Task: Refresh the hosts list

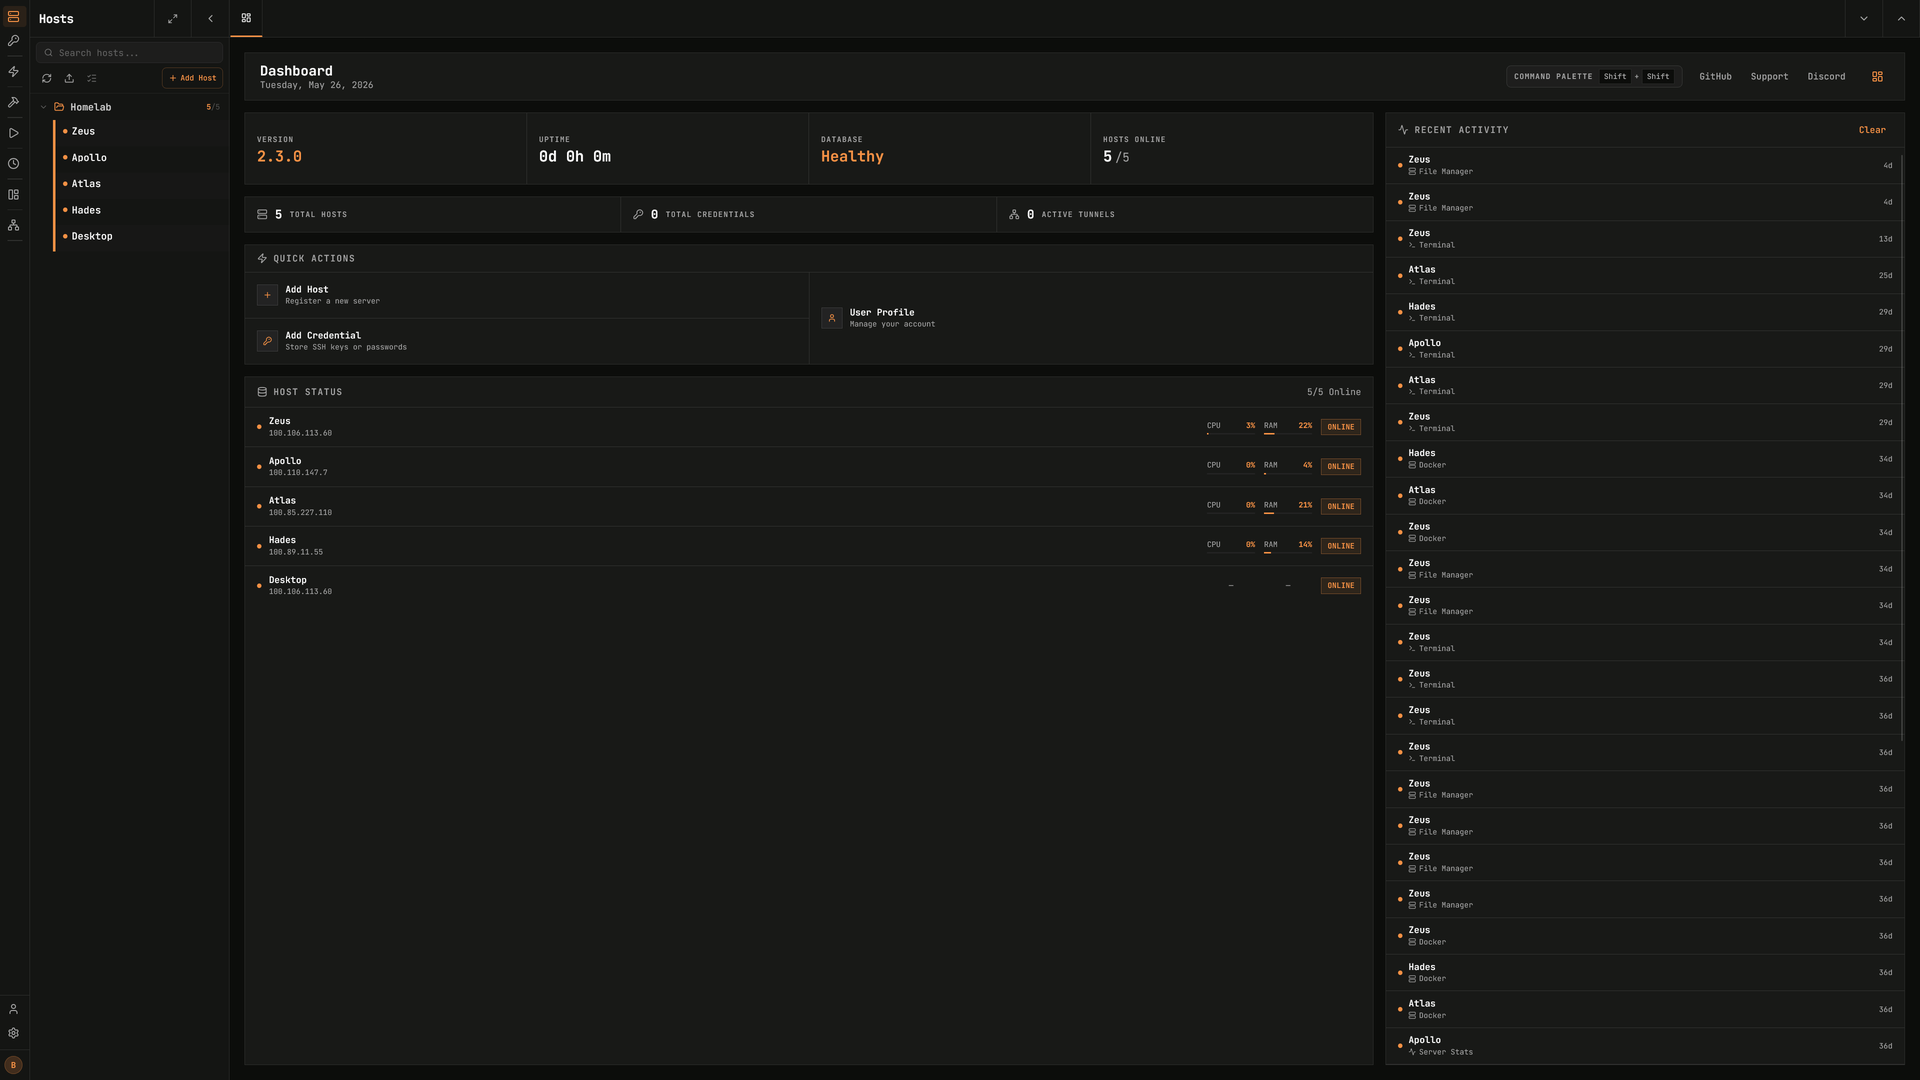Action: pyautogui.click(x=46, y=78)
